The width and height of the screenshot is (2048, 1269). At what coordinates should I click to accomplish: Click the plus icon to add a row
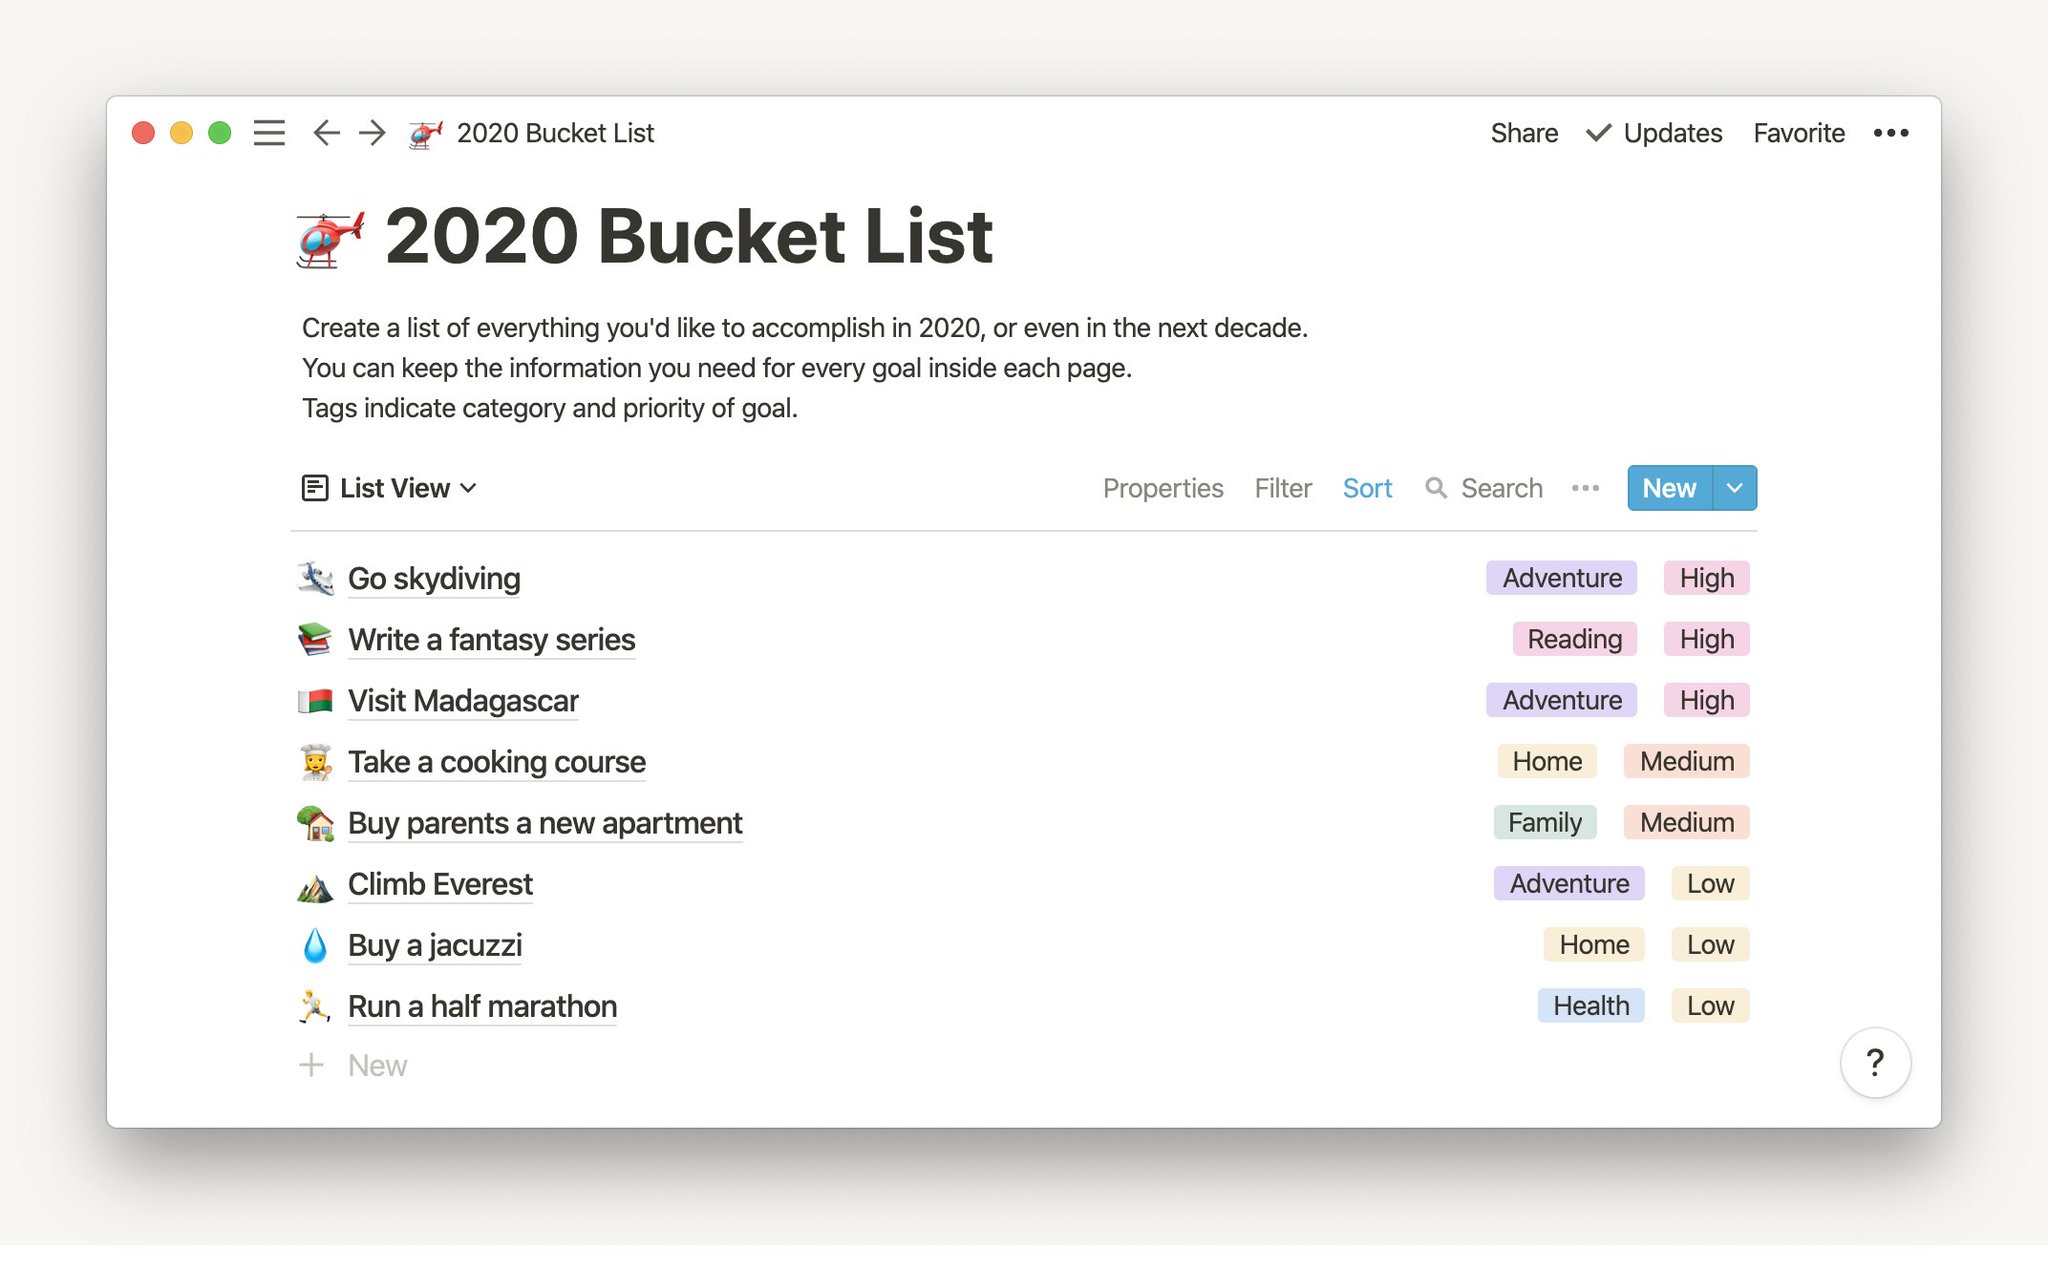pos(311,1065)
